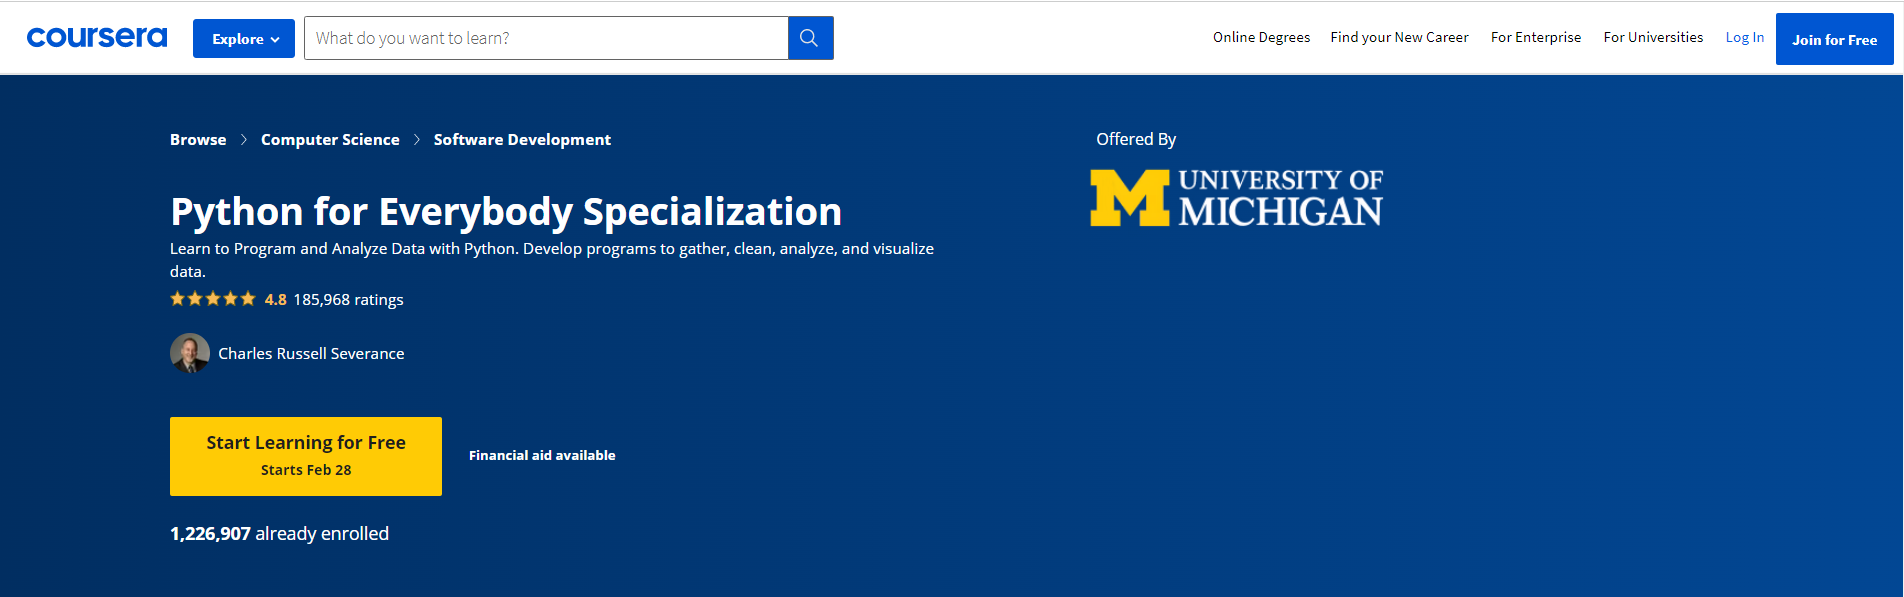Image resolution: width=1904 pixels, height=597 pixels.
Task: Click the star rating icons
Action: pyautogui.click(x=213, y=299)
